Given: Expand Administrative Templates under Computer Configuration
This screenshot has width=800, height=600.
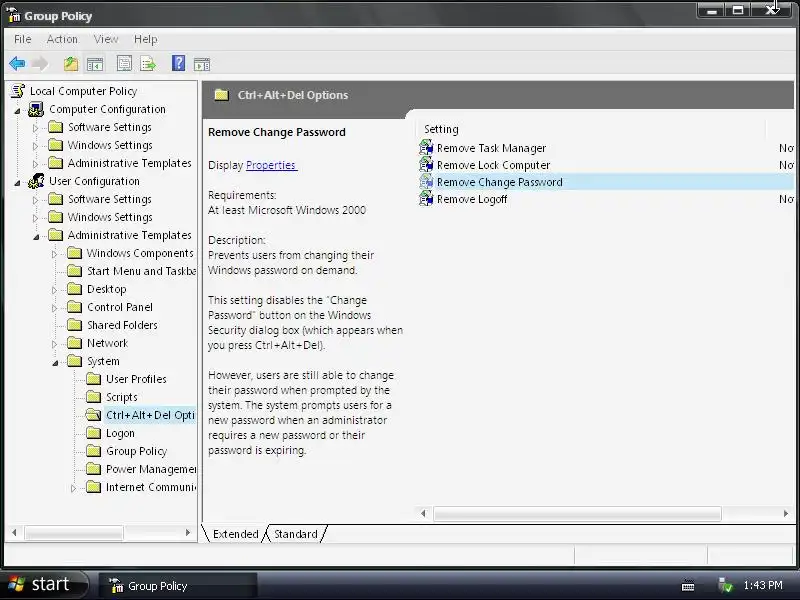Looking at the screenshot, I should pyautogui.click(x=35, y=164).
